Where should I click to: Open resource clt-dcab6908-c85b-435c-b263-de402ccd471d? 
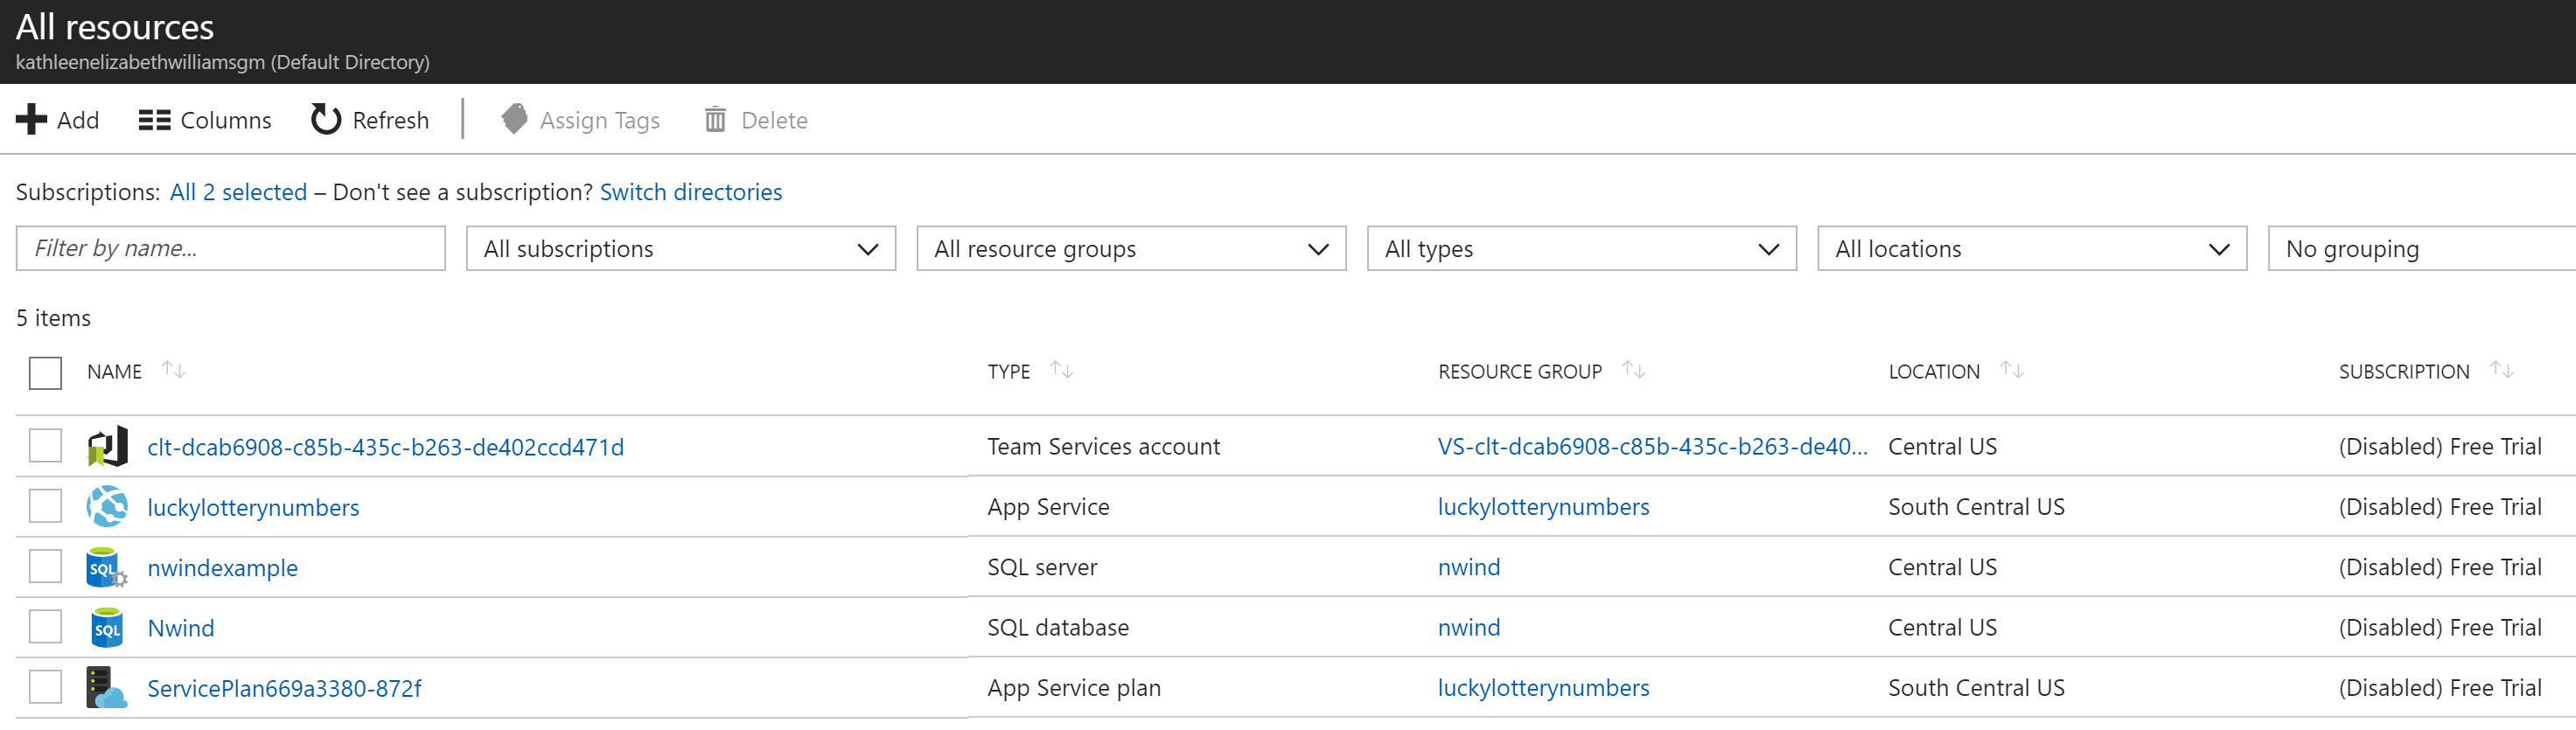tap(385, 447)
